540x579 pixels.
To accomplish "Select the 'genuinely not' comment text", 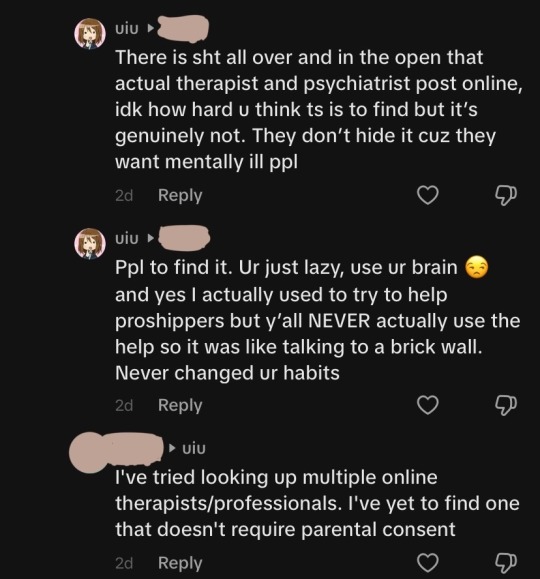I will pyautogui.click(x=318, y=110).
